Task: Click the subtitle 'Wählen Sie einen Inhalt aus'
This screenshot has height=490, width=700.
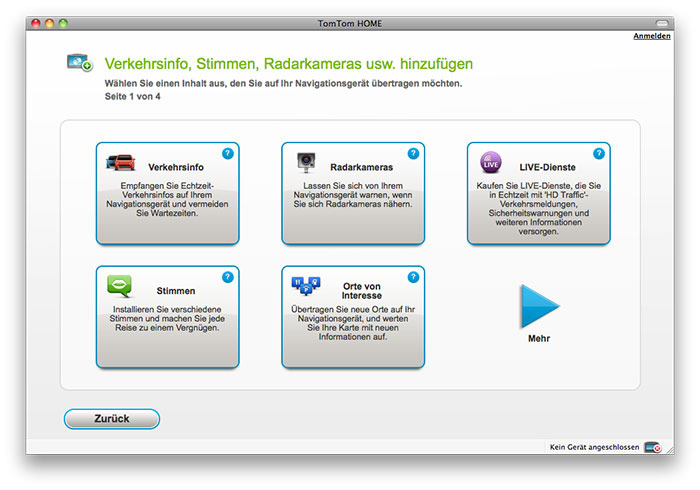Action: 283,83
